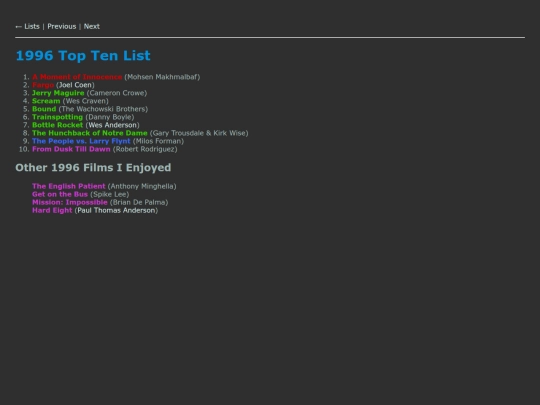Viewport: 540px width, 405px height.
Task: Select director name Spike Lee
Action: 110,194
